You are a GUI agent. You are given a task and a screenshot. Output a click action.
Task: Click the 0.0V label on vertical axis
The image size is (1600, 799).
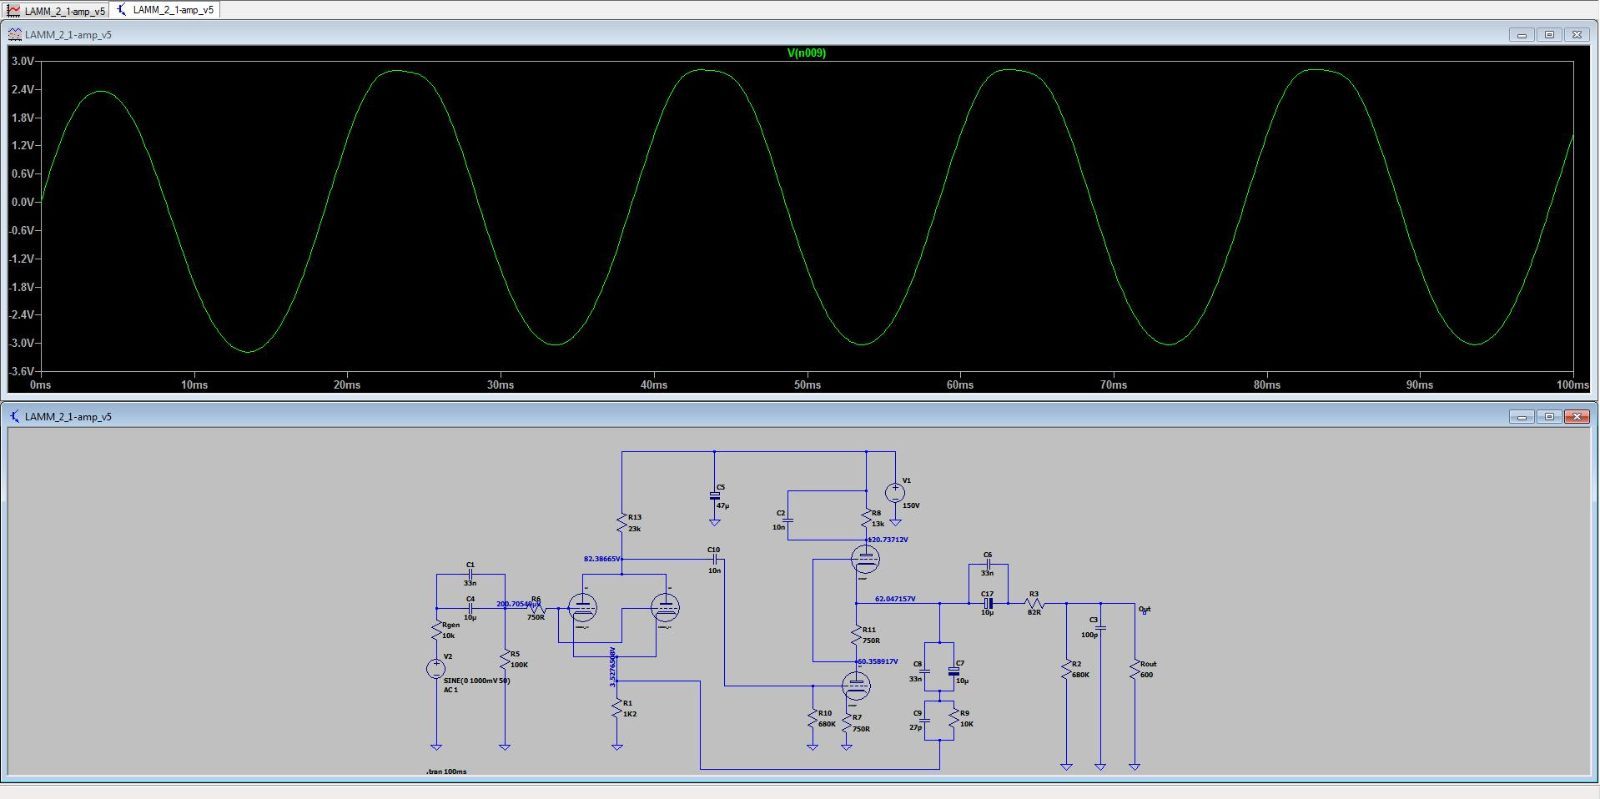click(23, 202)
